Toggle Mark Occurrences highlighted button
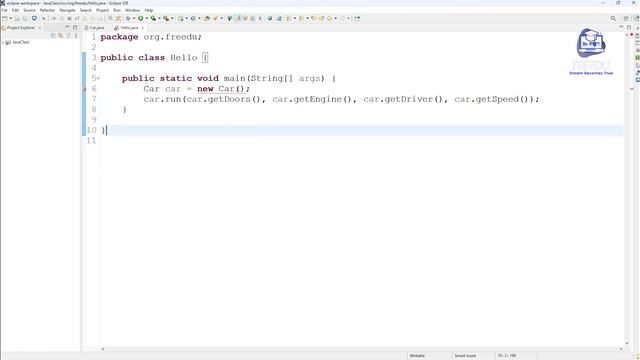 (x=238, y=18)
